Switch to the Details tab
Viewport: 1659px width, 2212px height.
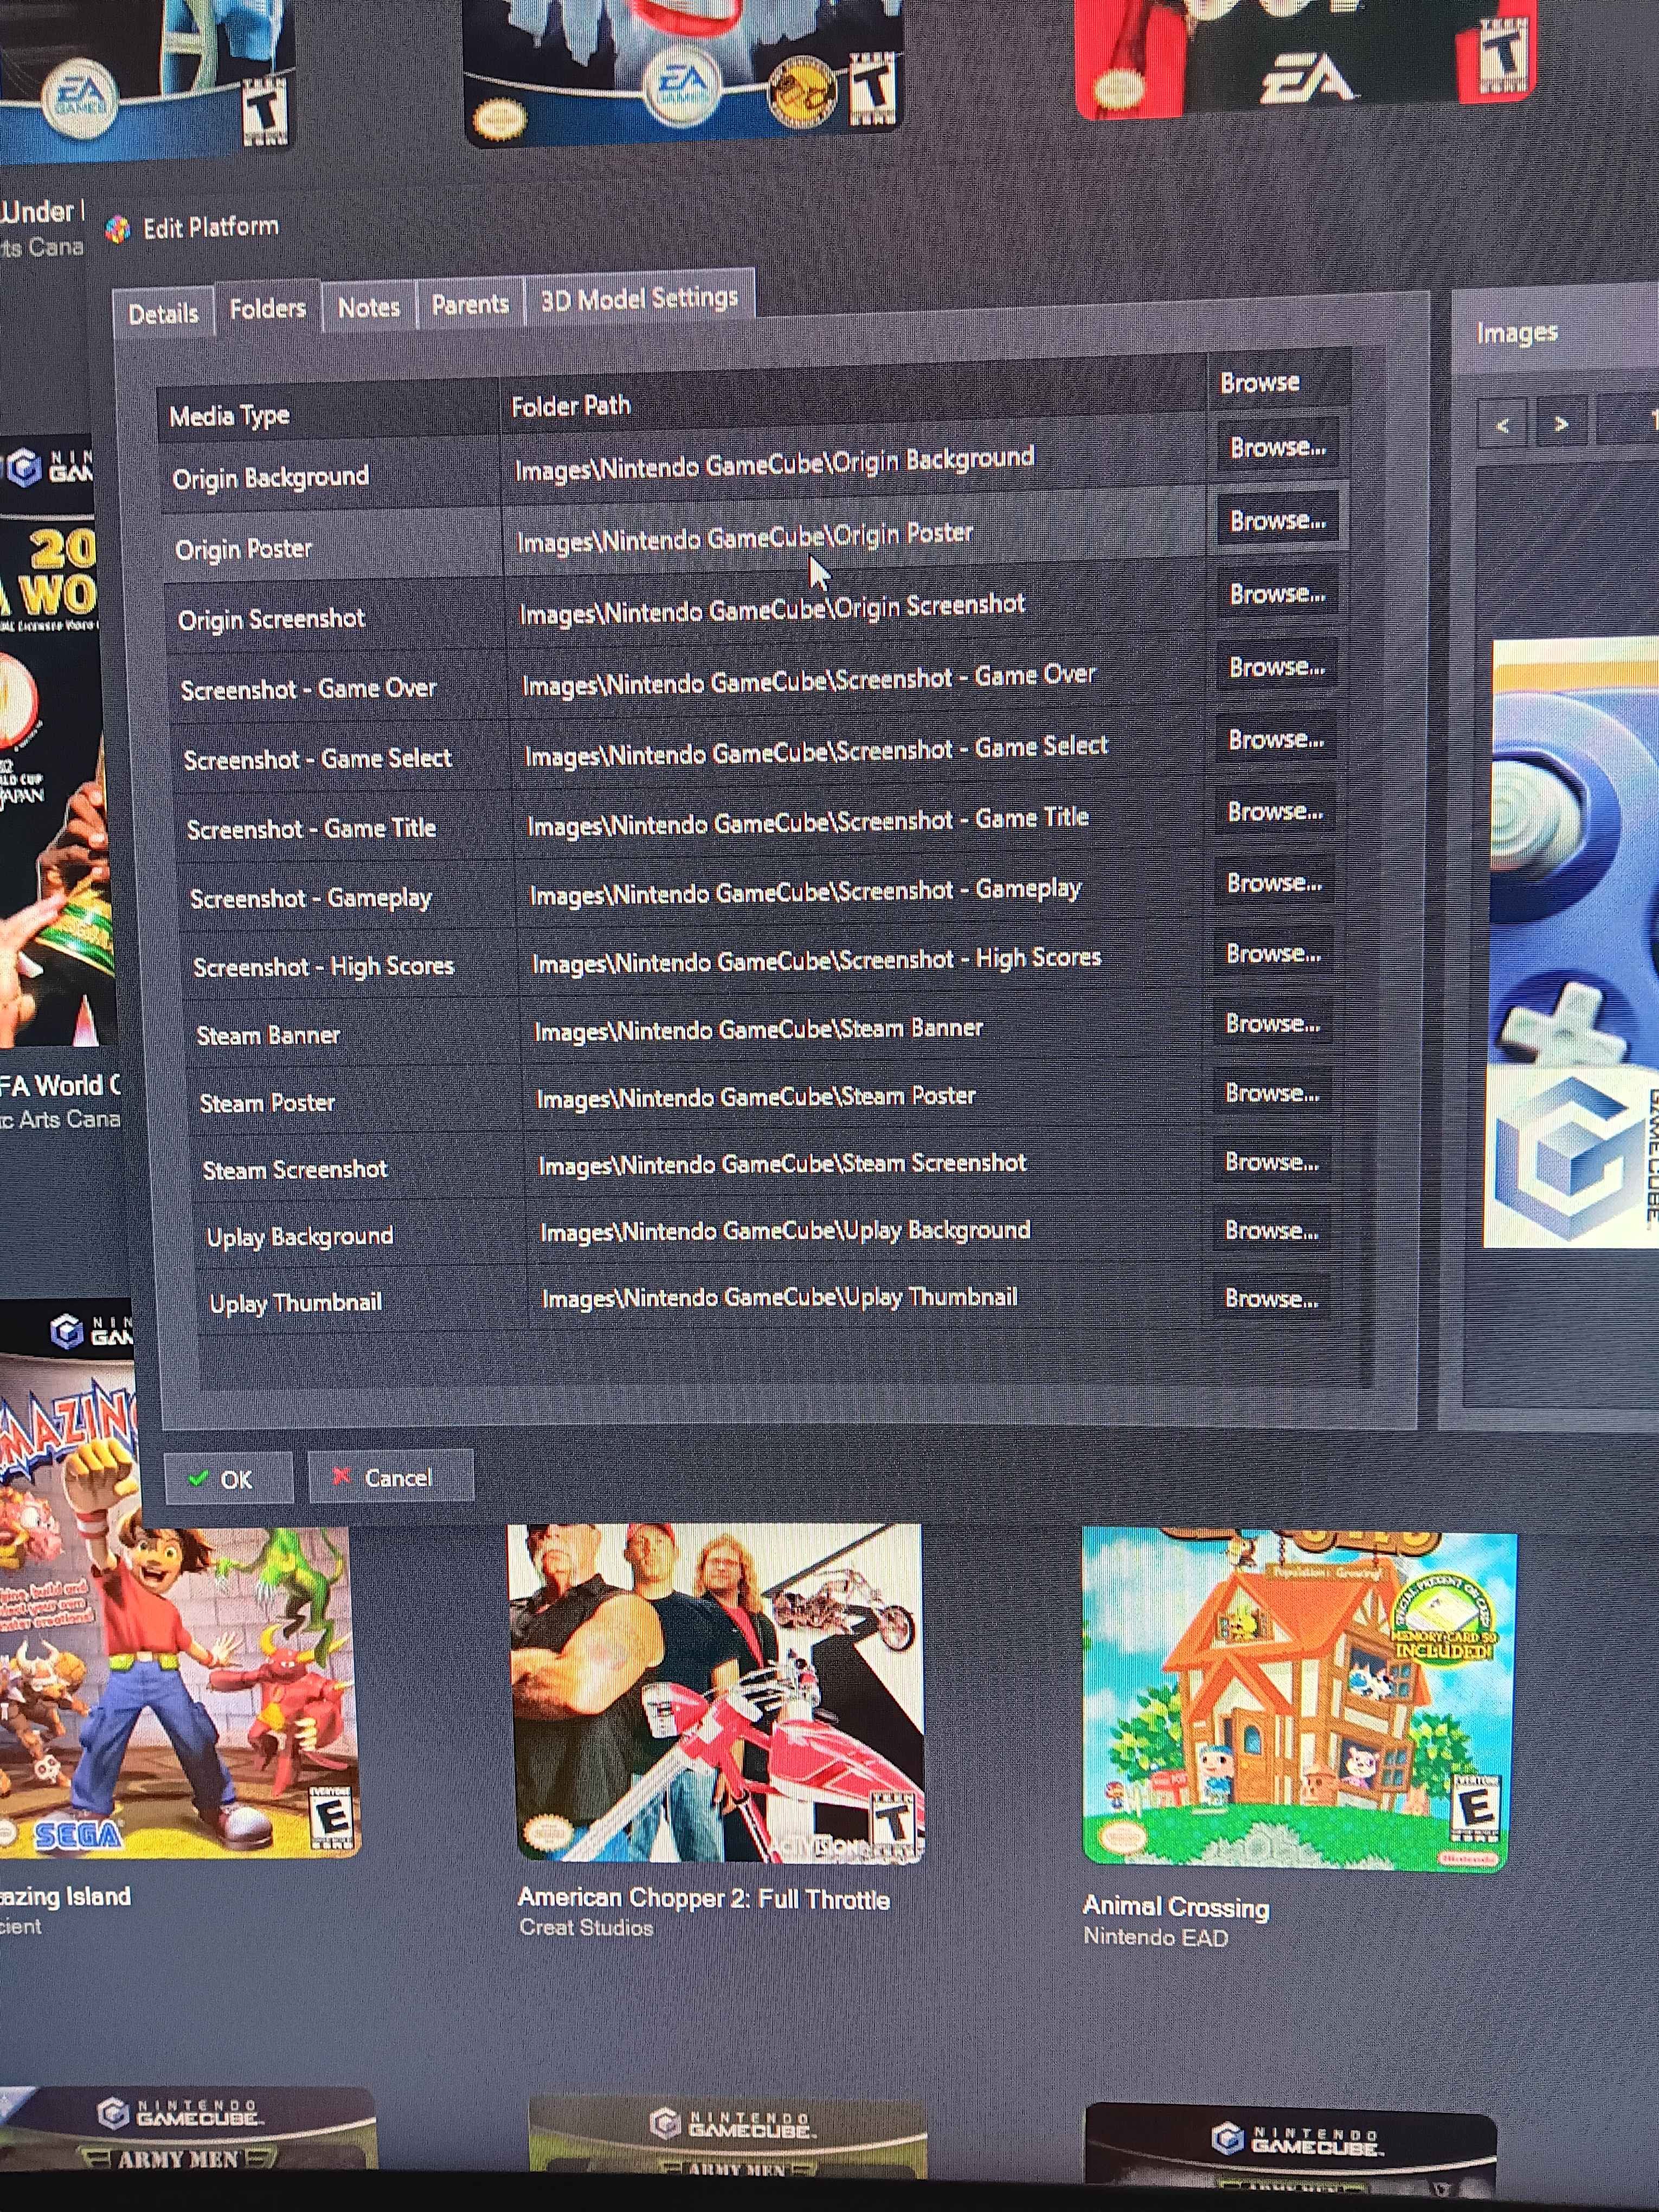[x=163, y=313]
